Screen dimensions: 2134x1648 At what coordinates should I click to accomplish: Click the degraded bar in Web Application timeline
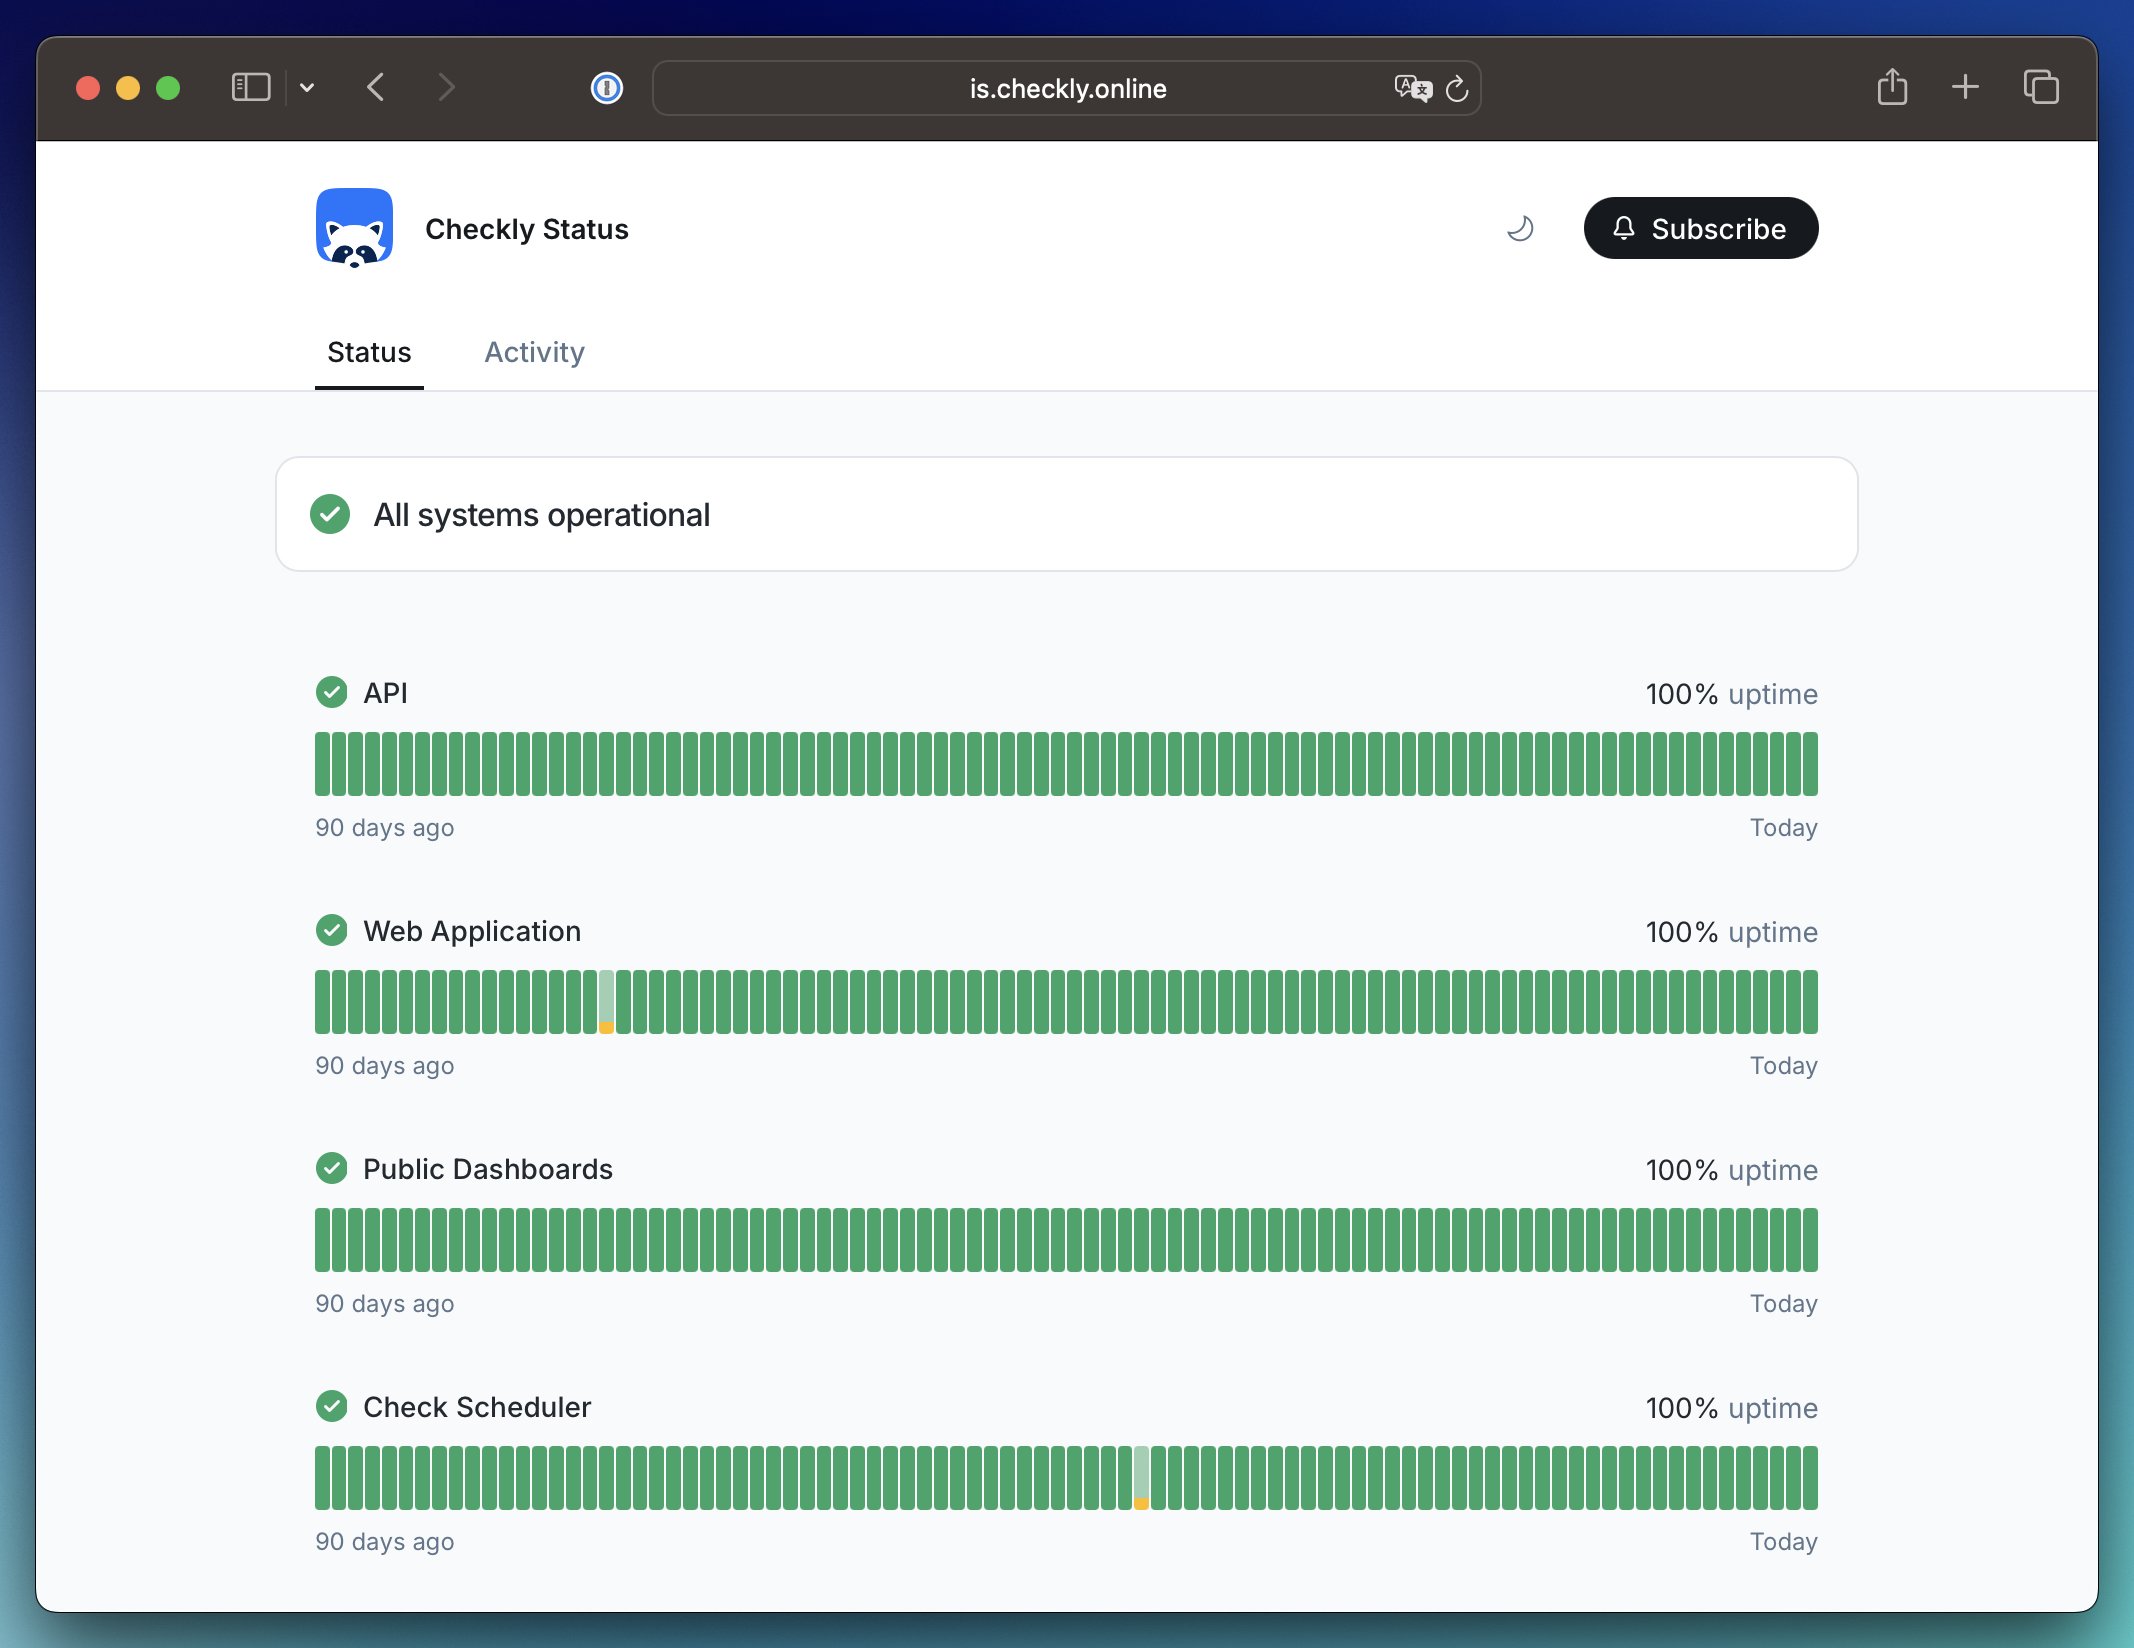coord(606,1001)
